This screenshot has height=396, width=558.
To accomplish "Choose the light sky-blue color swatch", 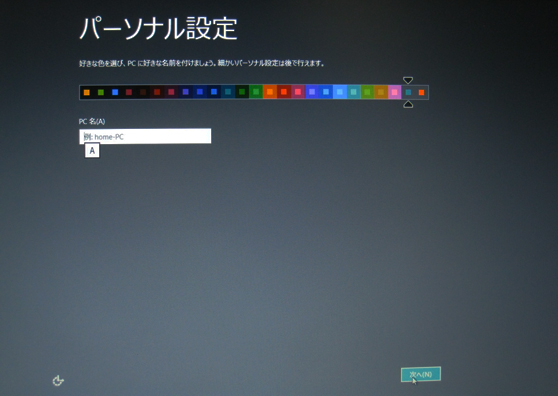I will pyautogui.click(x=339, y=93).
